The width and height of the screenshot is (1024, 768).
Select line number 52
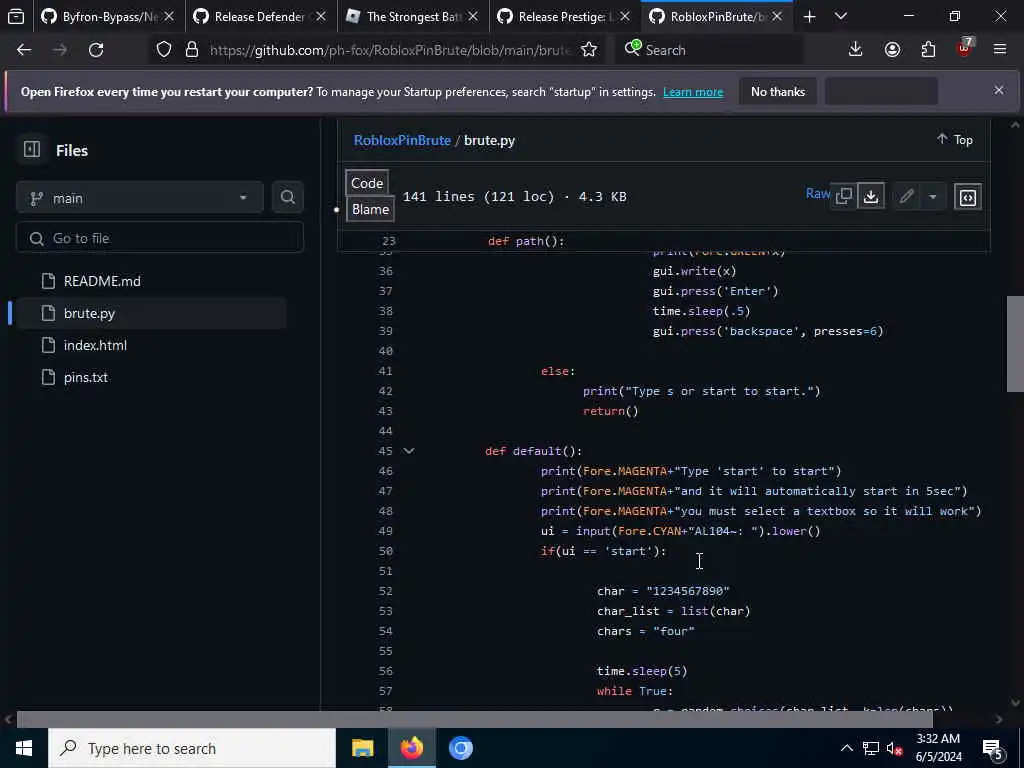pos(385,591)
